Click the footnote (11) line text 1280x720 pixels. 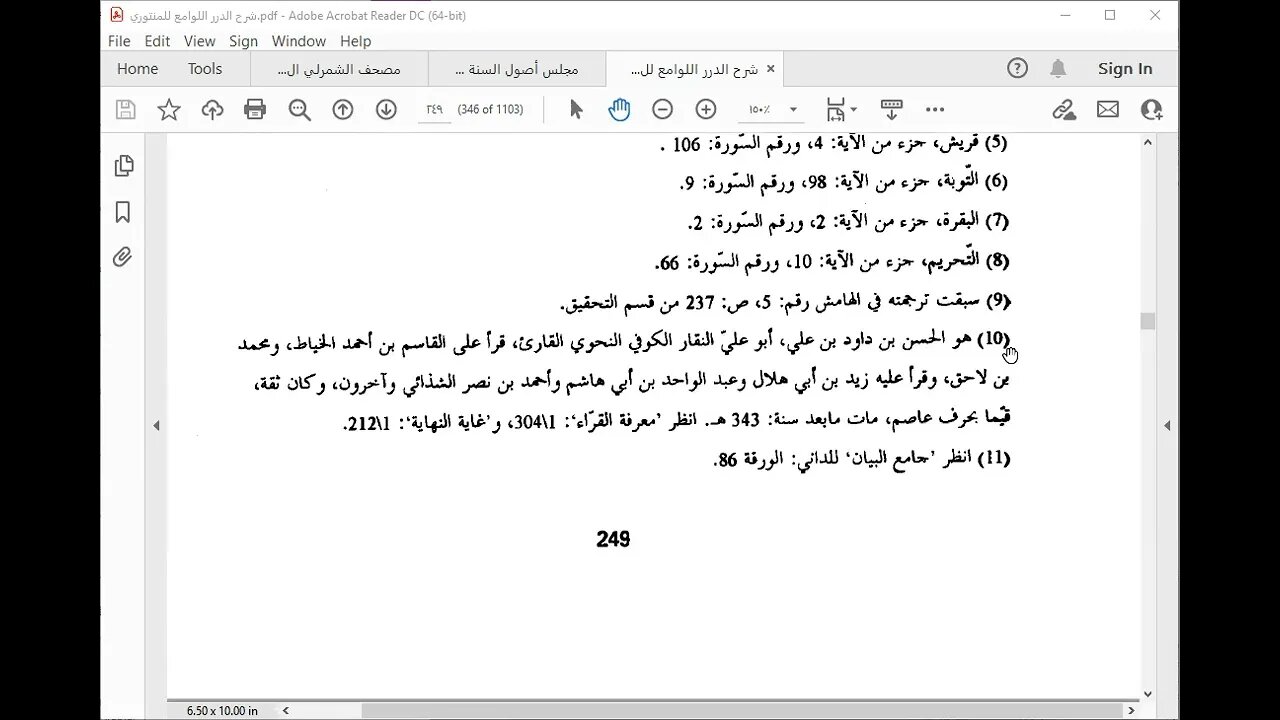coord(861,459)
